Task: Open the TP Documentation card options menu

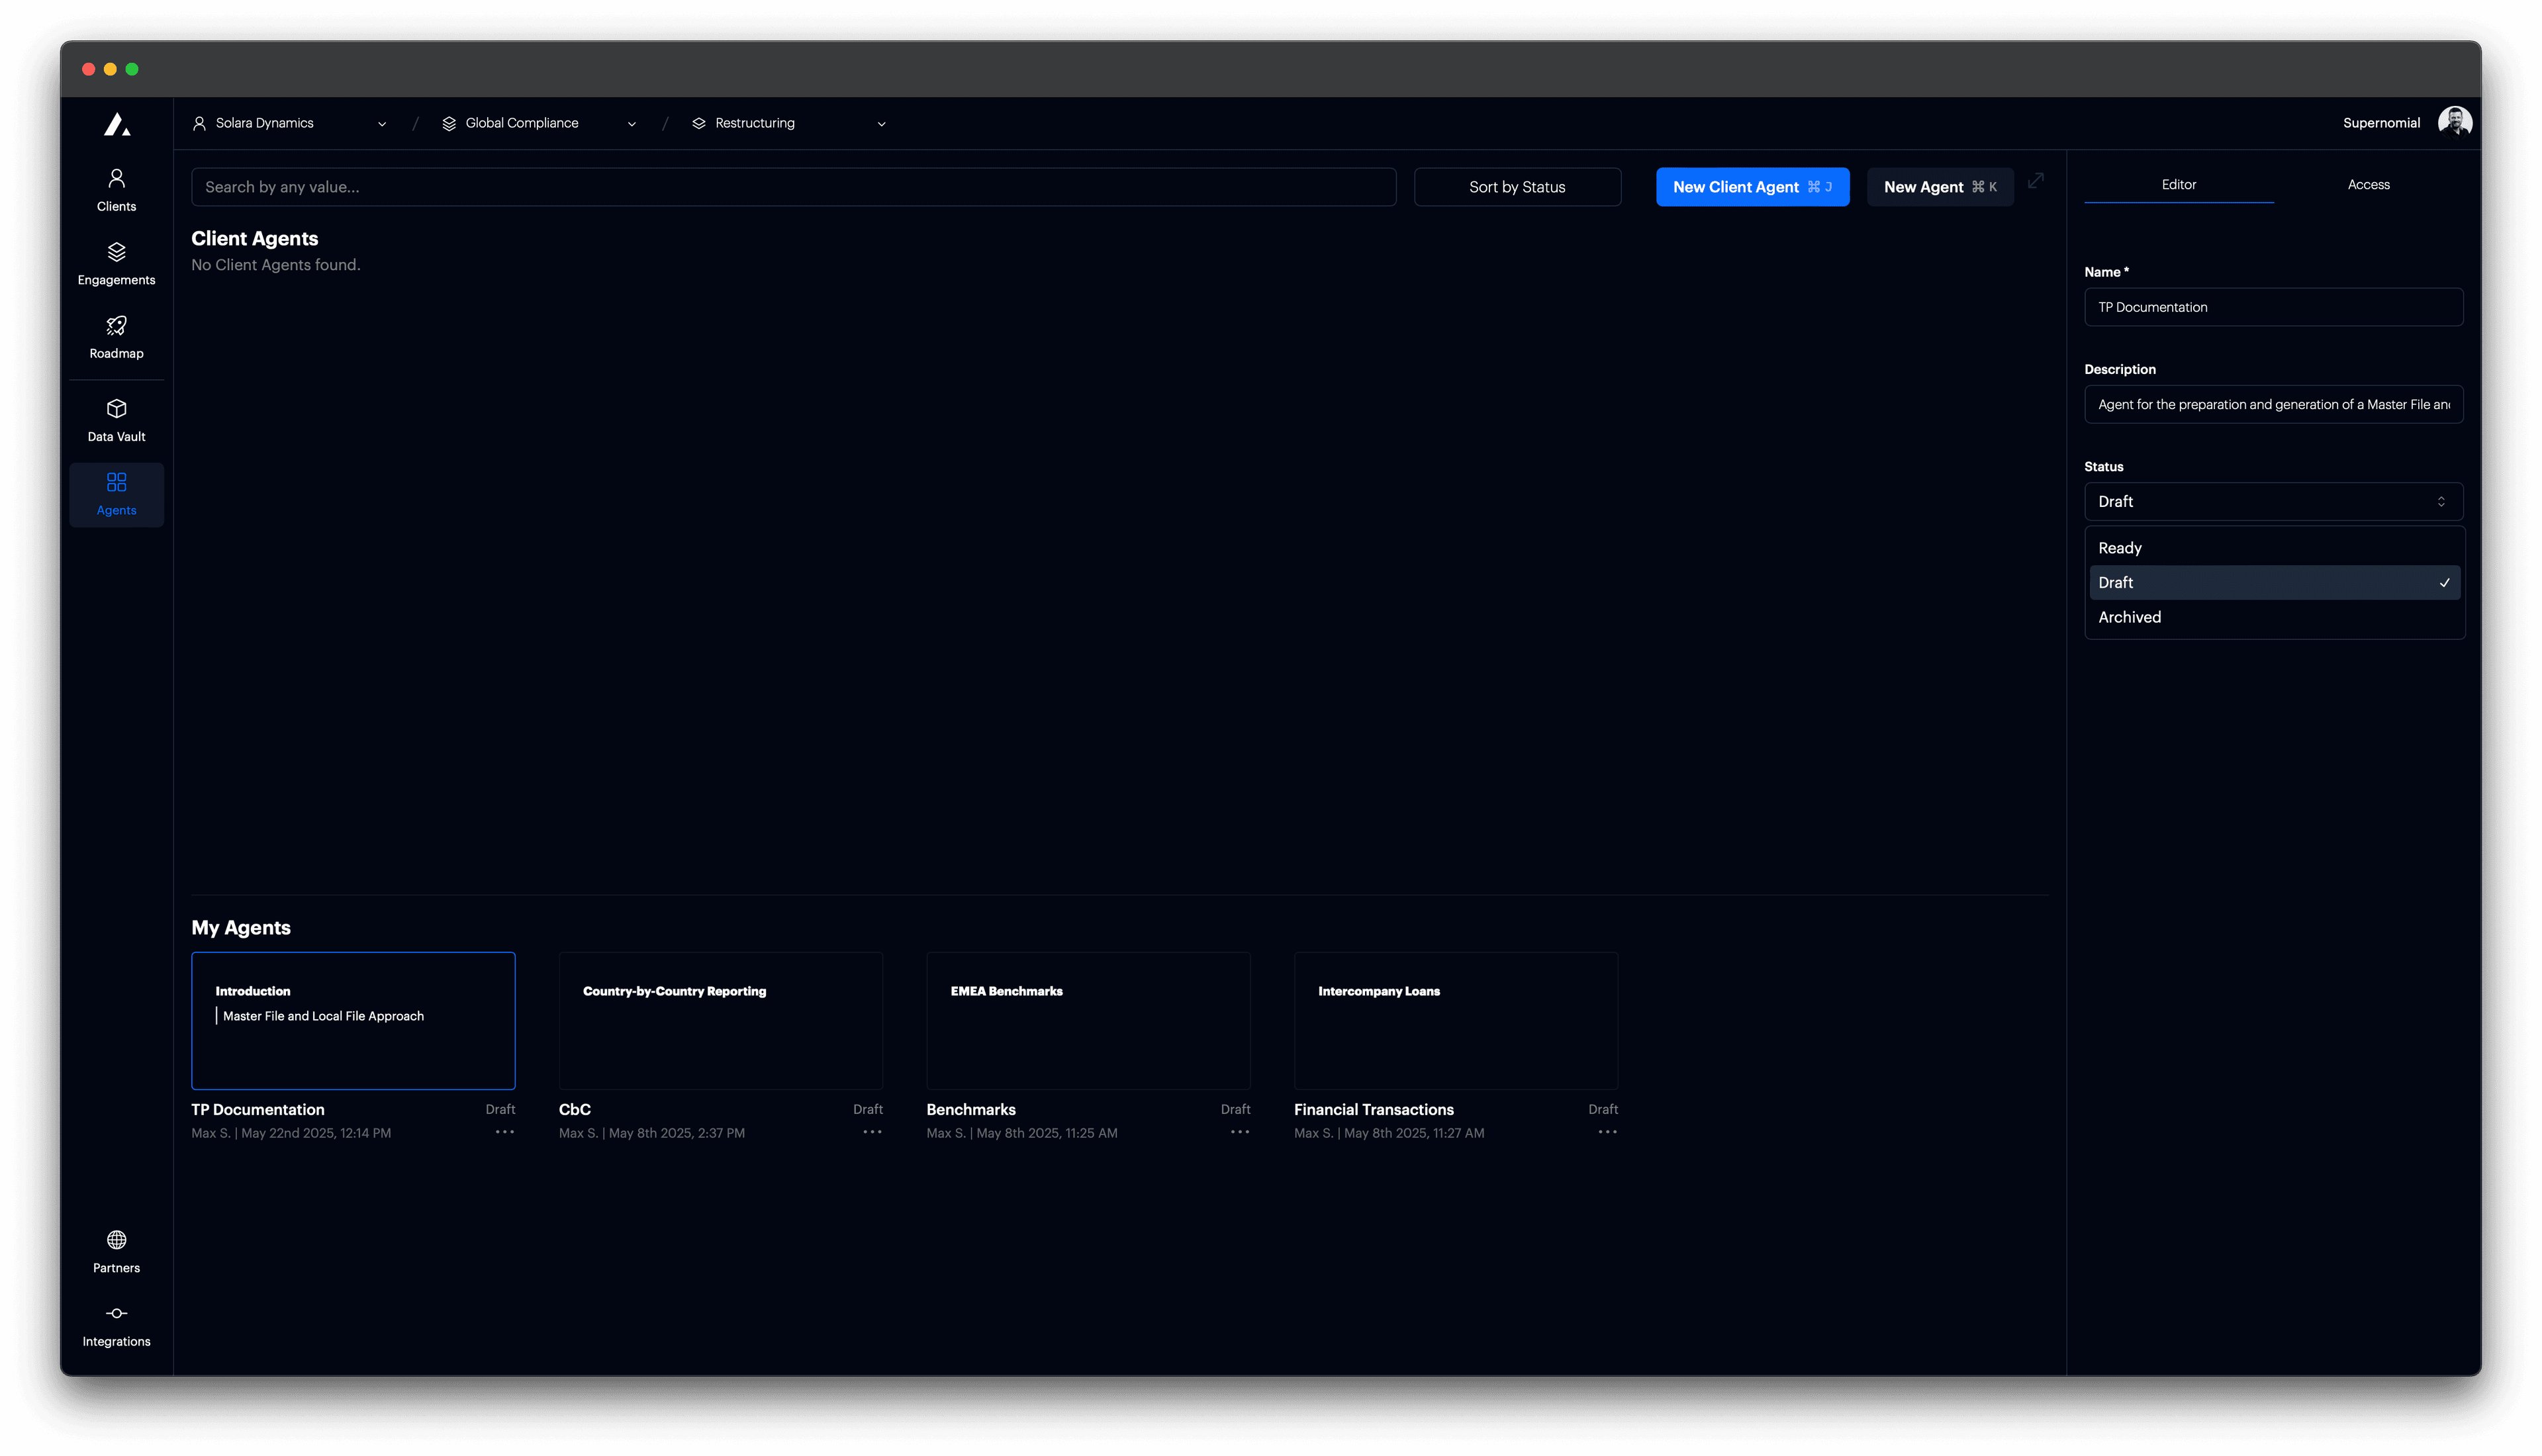Action: point(505,1132)
